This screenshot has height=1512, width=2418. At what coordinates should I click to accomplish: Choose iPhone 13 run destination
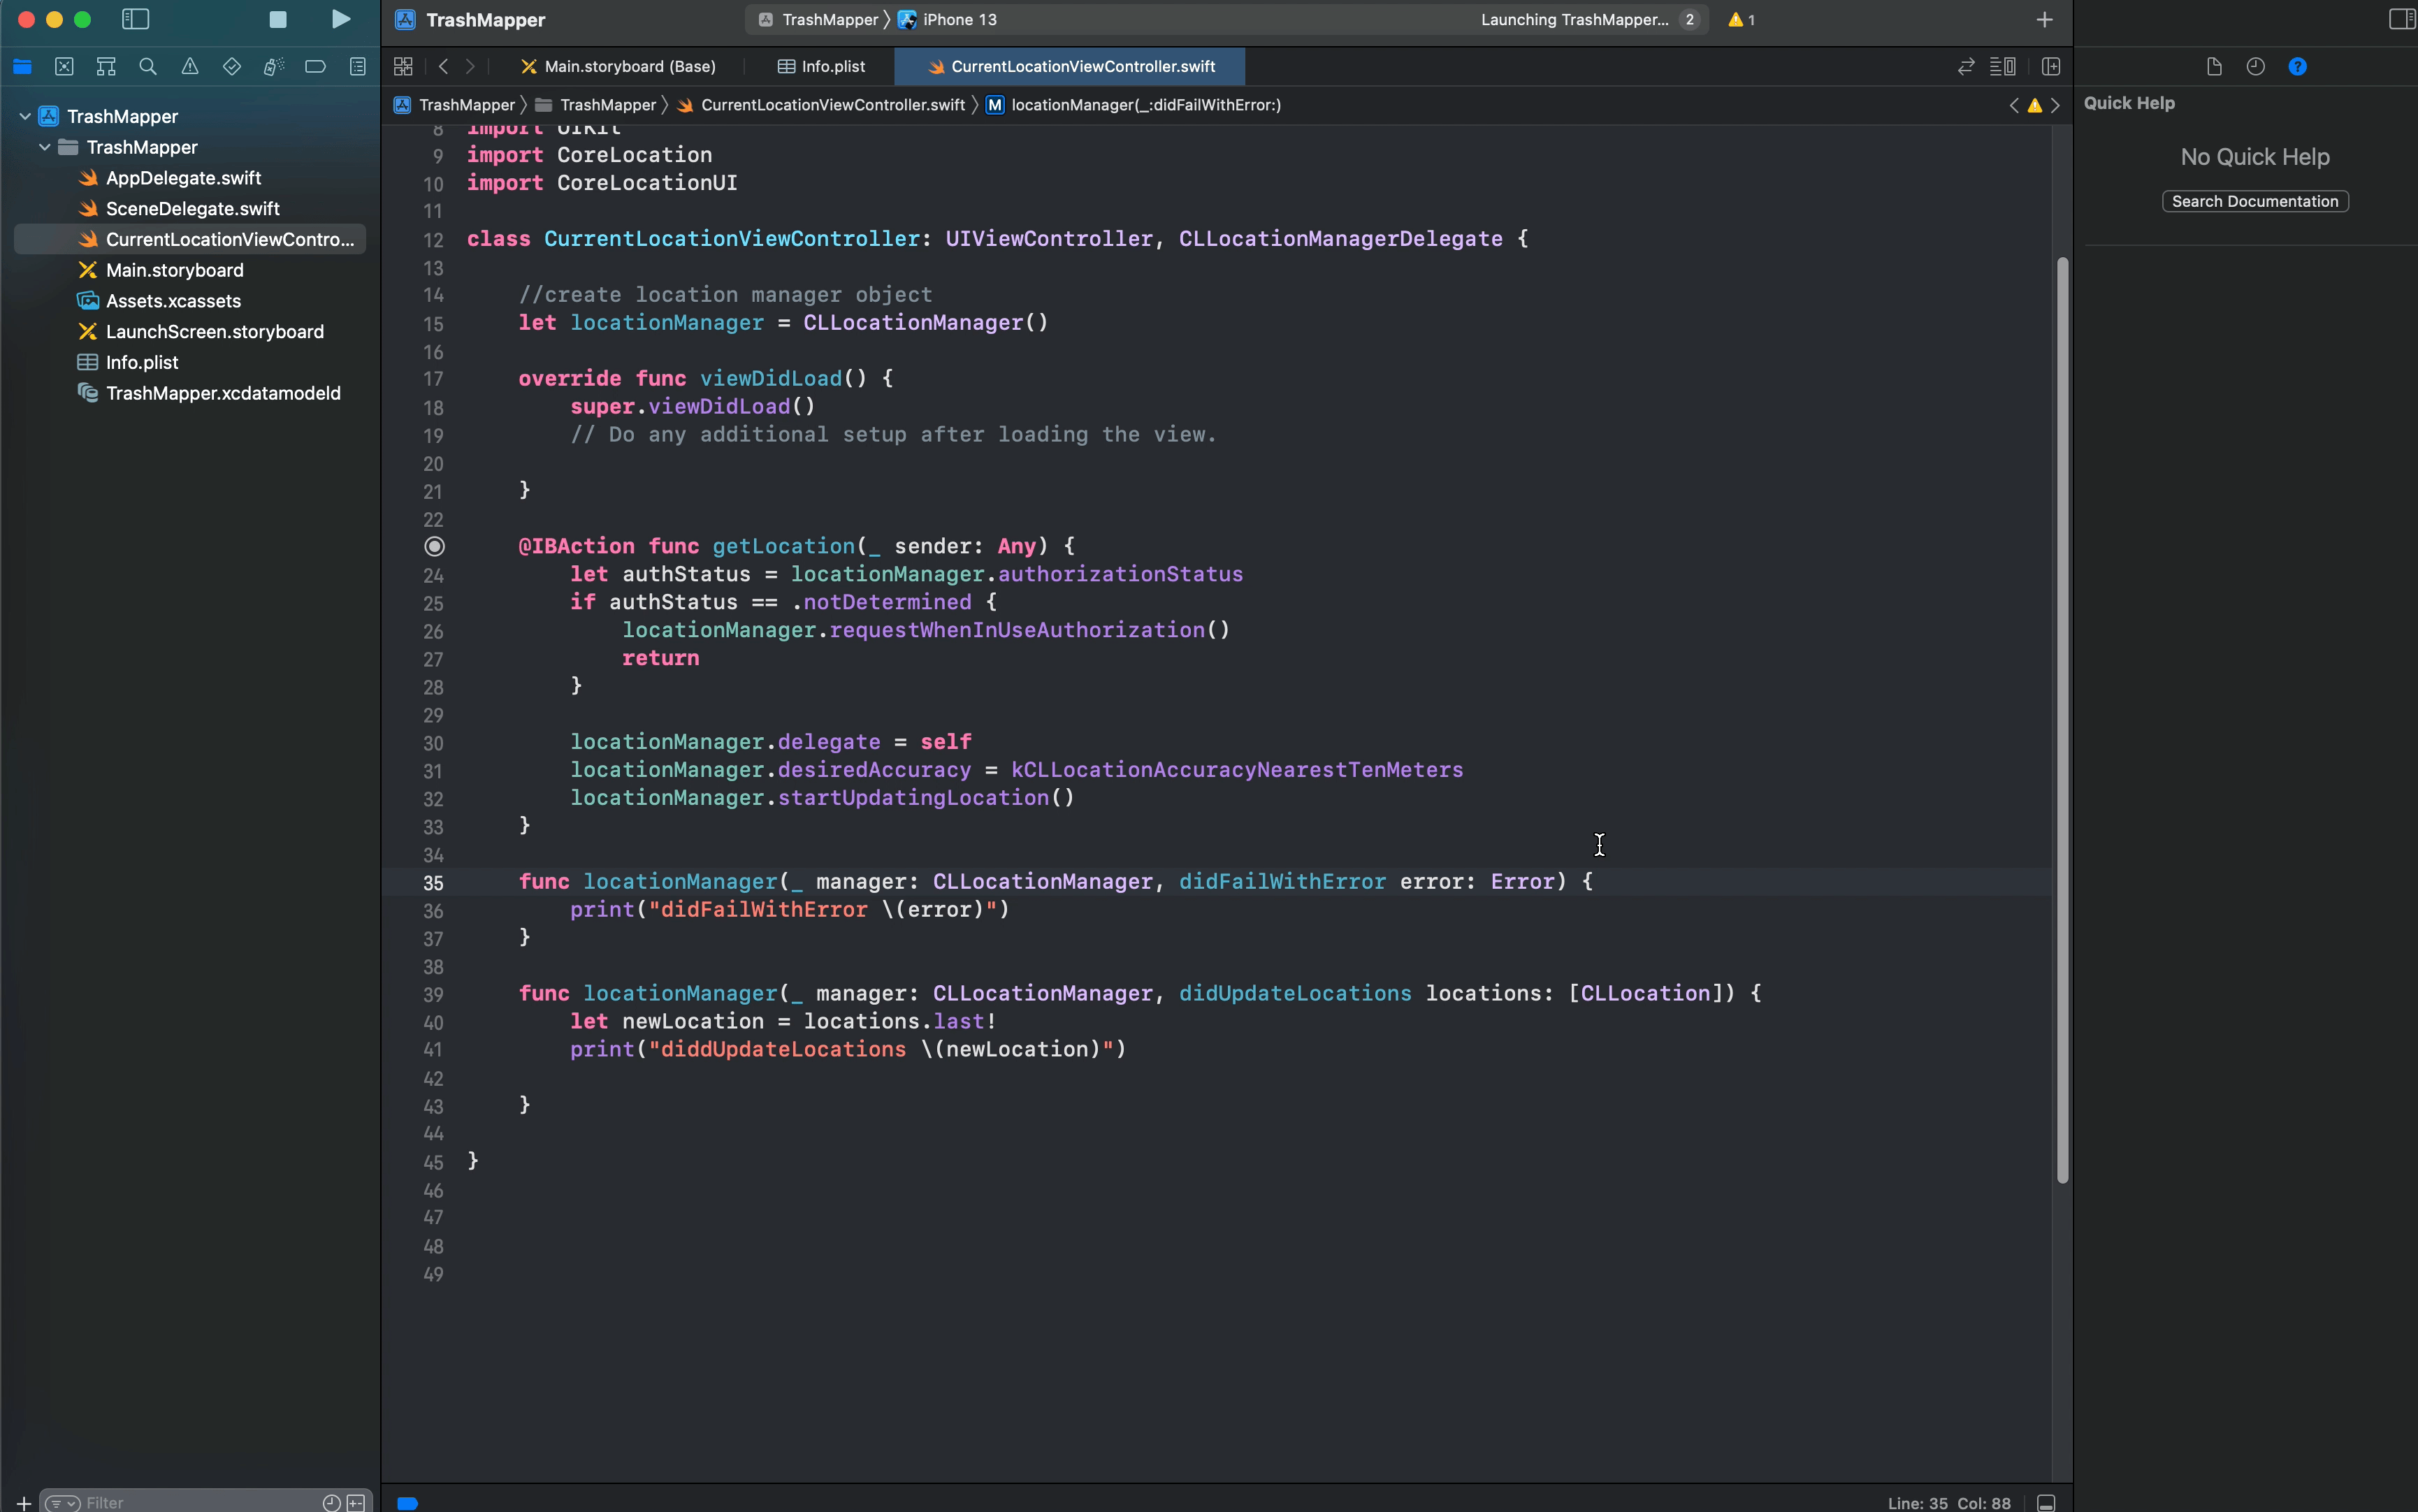(x=948, y=19)
